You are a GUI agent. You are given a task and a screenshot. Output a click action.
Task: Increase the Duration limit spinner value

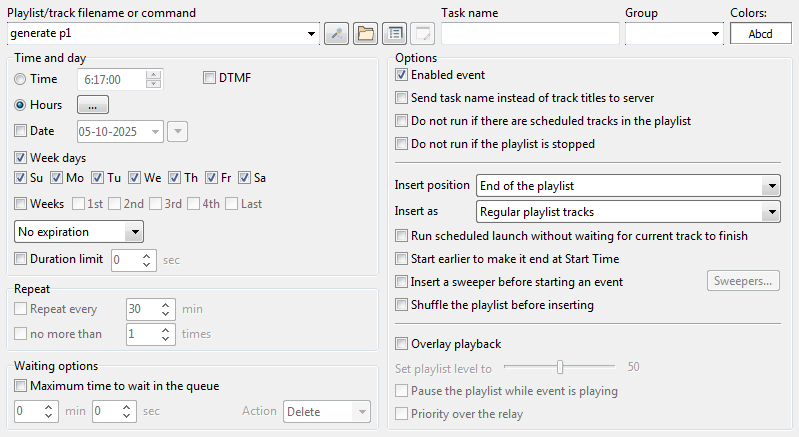click(148, 255)
